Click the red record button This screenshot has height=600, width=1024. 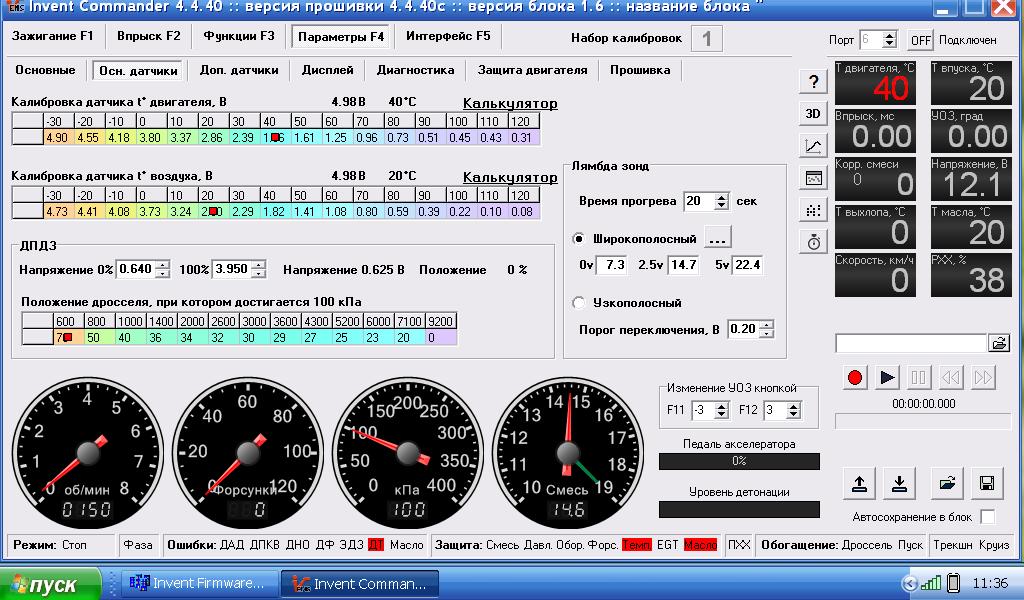click(x=854, y=377)
